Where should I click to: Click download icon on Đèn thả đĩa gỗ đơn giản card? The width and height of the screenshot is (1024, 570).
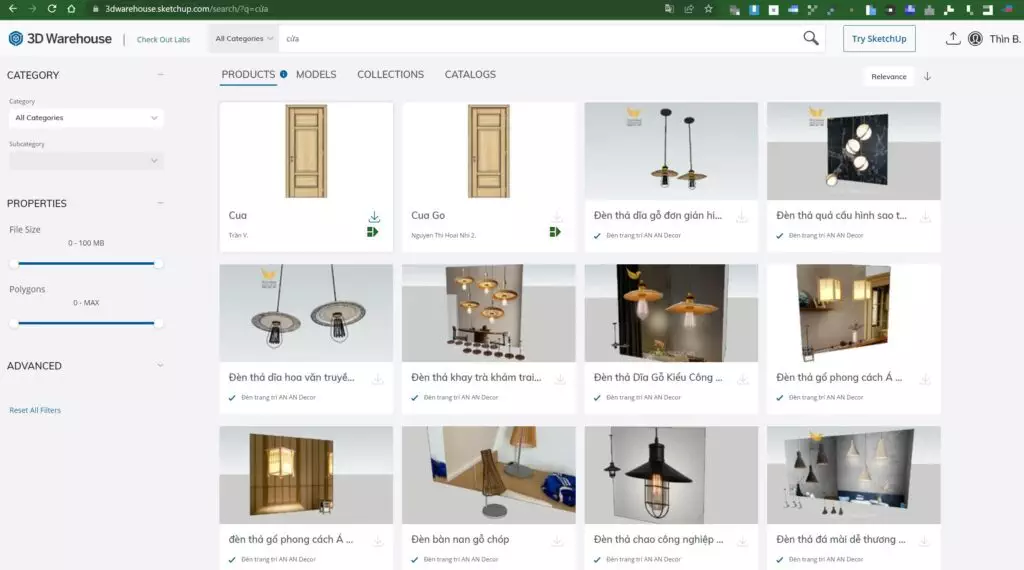pos(742,217)
